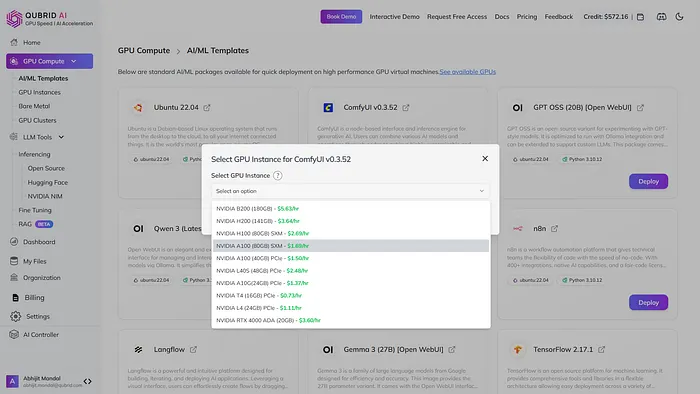Collapse the LLM Tools chevron
700x394 pixels.
[61, 137]
